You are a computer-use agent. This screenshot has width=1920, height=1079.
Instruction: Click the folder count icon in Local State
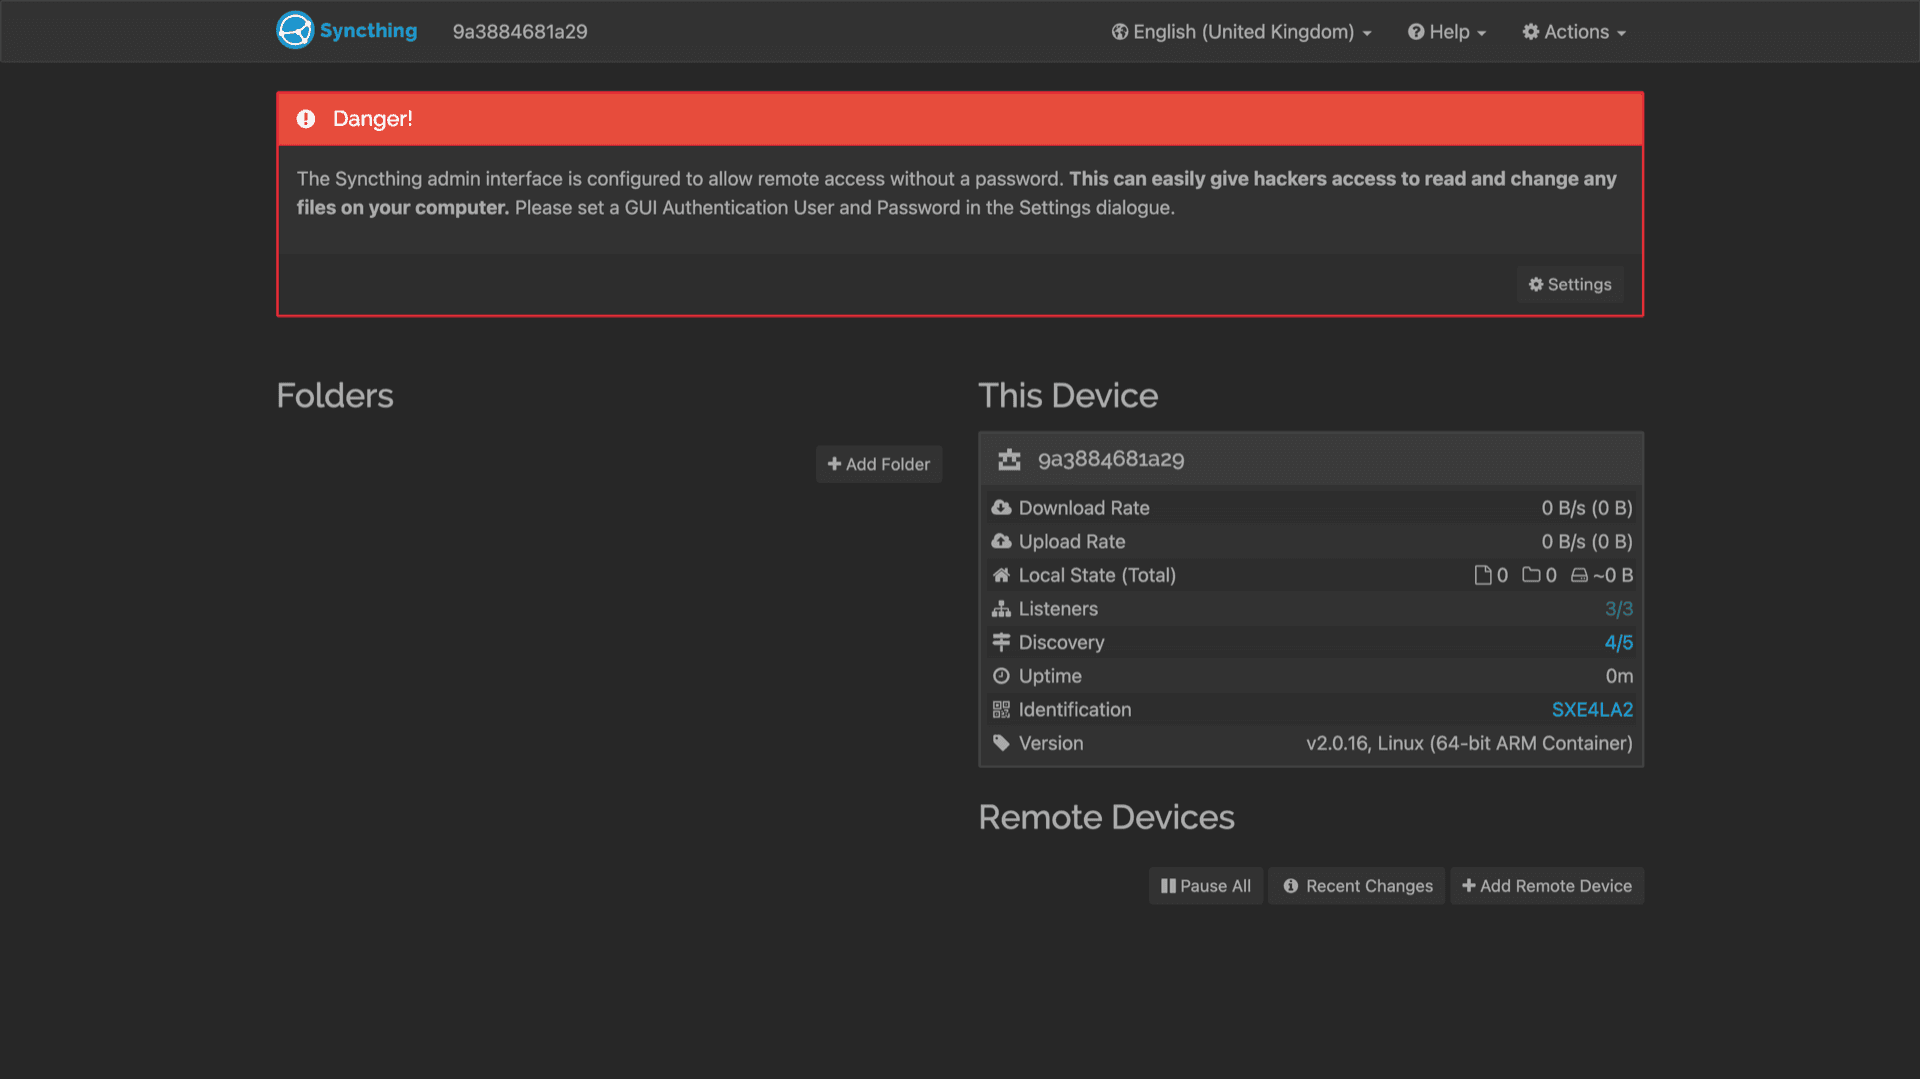(1531, 575)
